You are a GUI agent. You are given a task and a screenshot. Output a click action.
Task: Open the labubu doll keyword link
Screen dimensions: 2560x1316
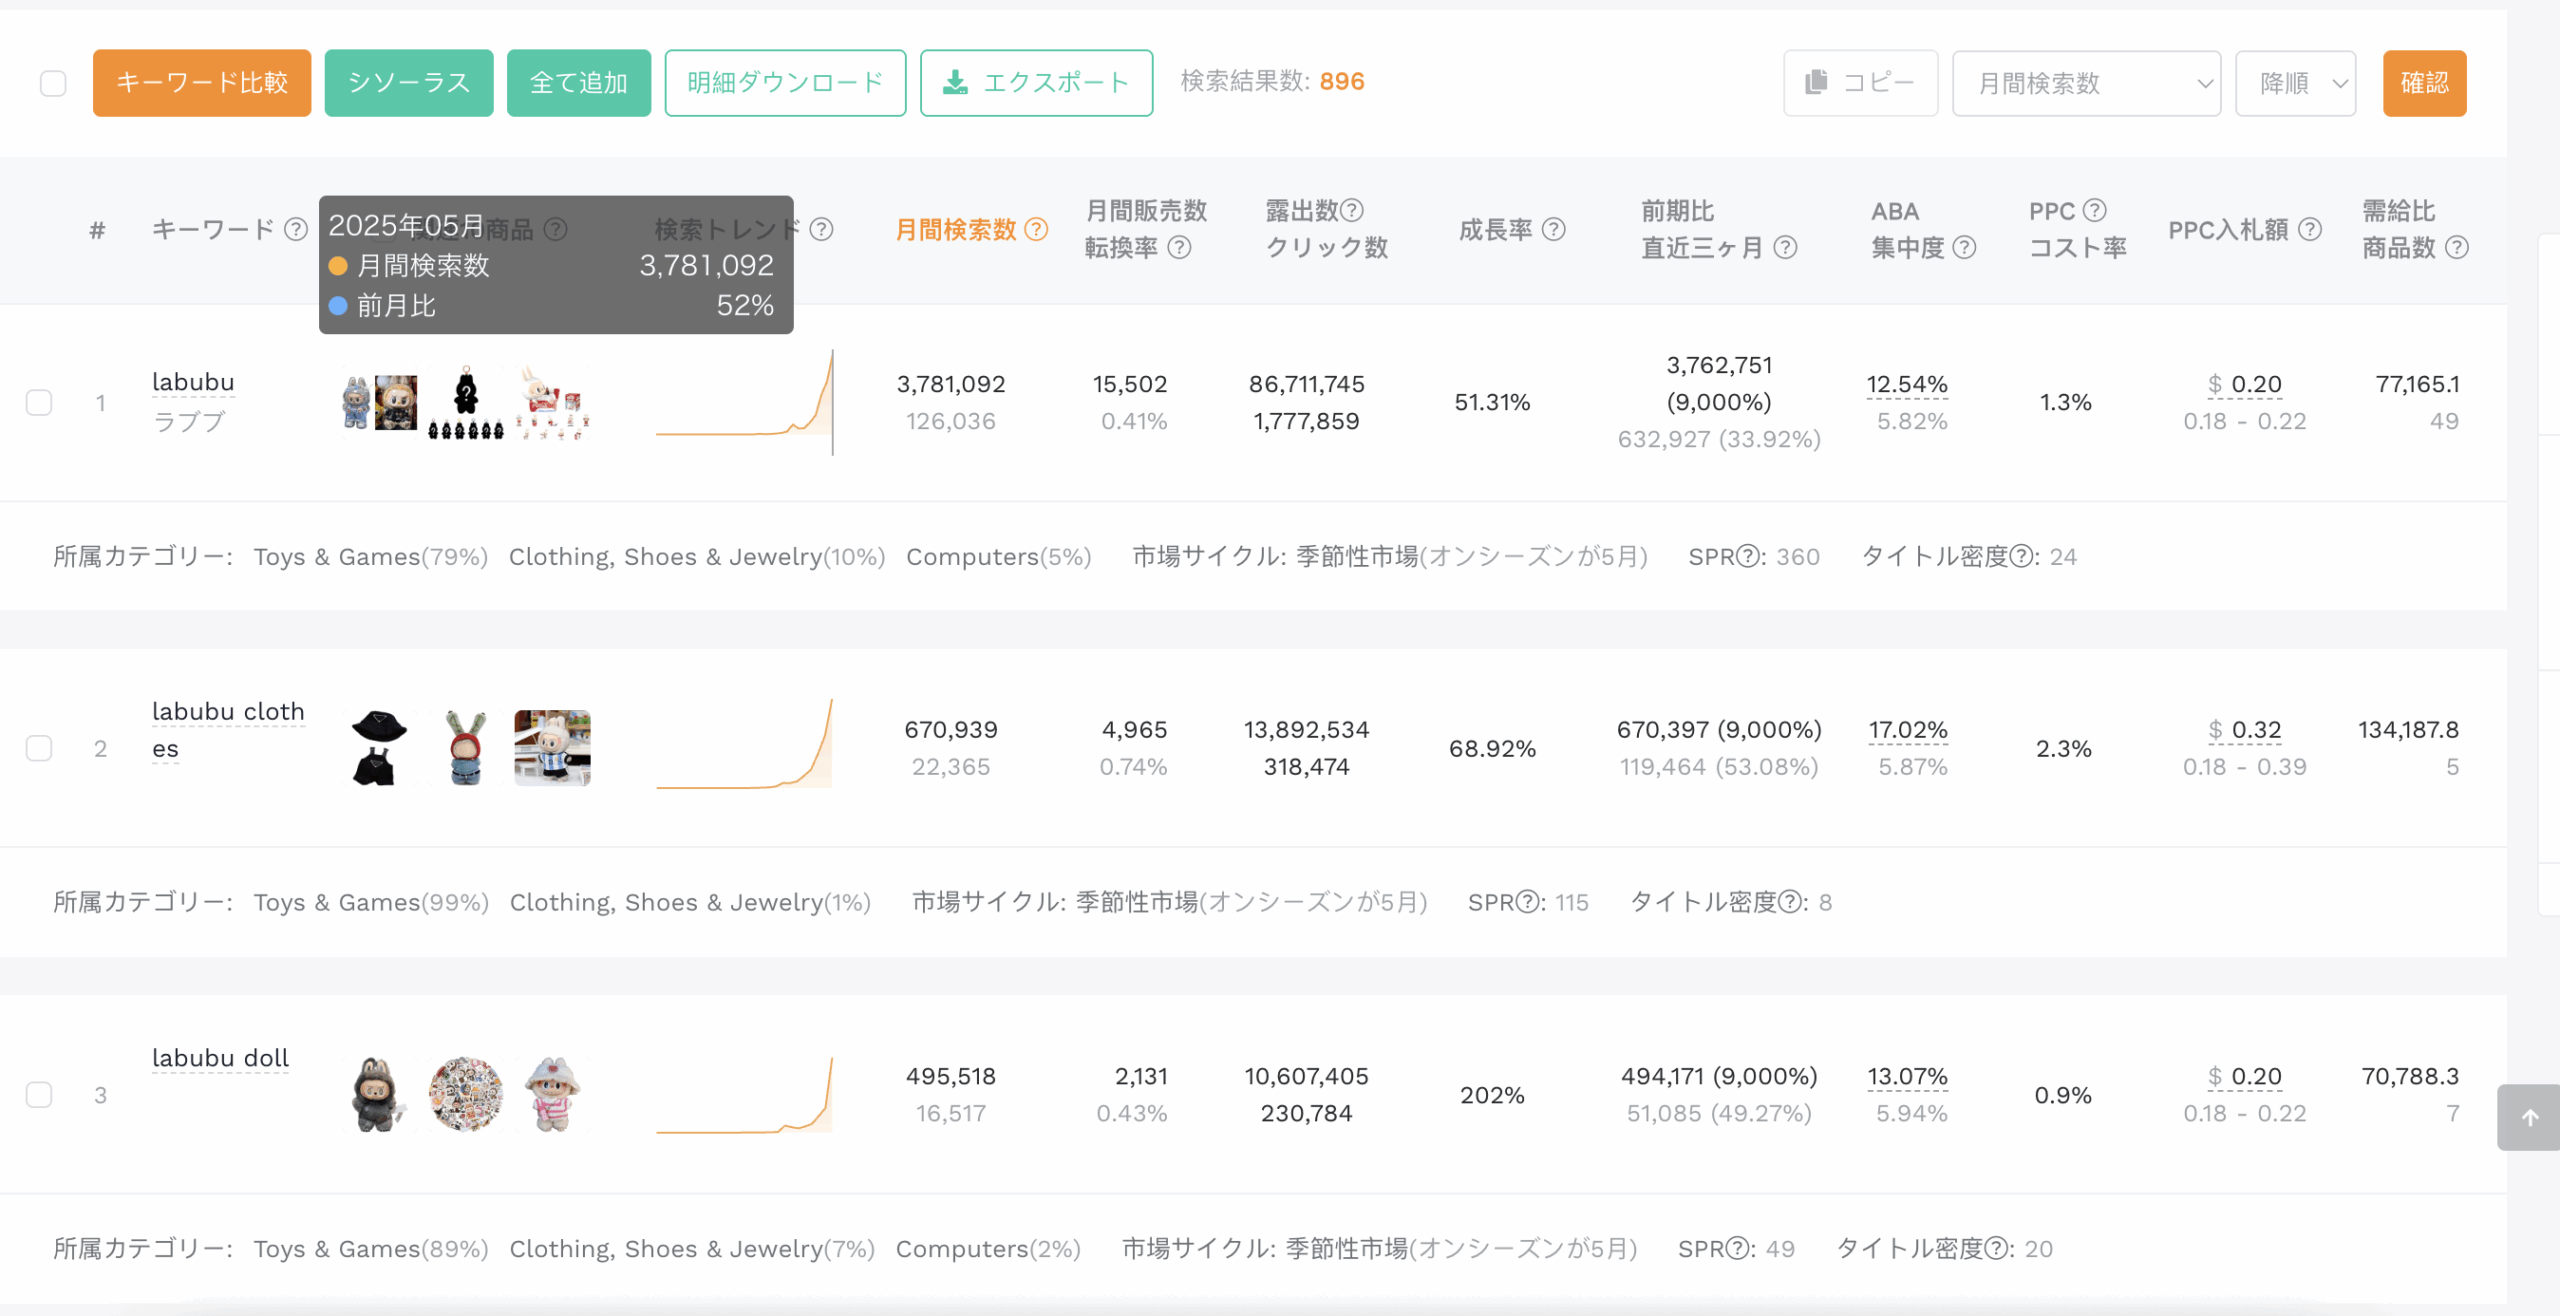tap(220, 1059)
